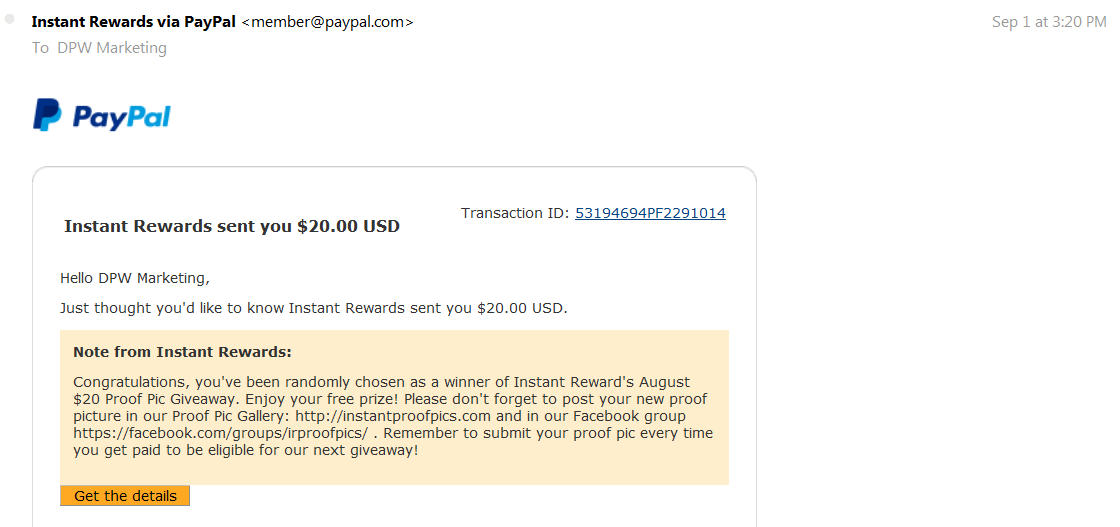Viewport: 1120px width, 527px height.
Task: Open the facebook.com/groups/irproofpics URL
Action: [x=220, y=433]
